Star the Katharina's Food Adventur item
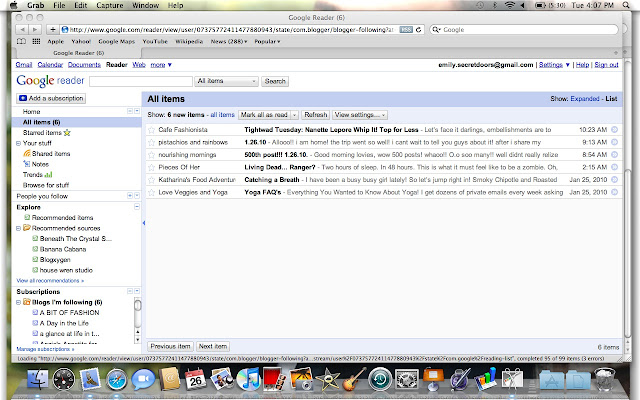This screenshot has height=400, width=640. pyautogui.click(x=151, y=180)
